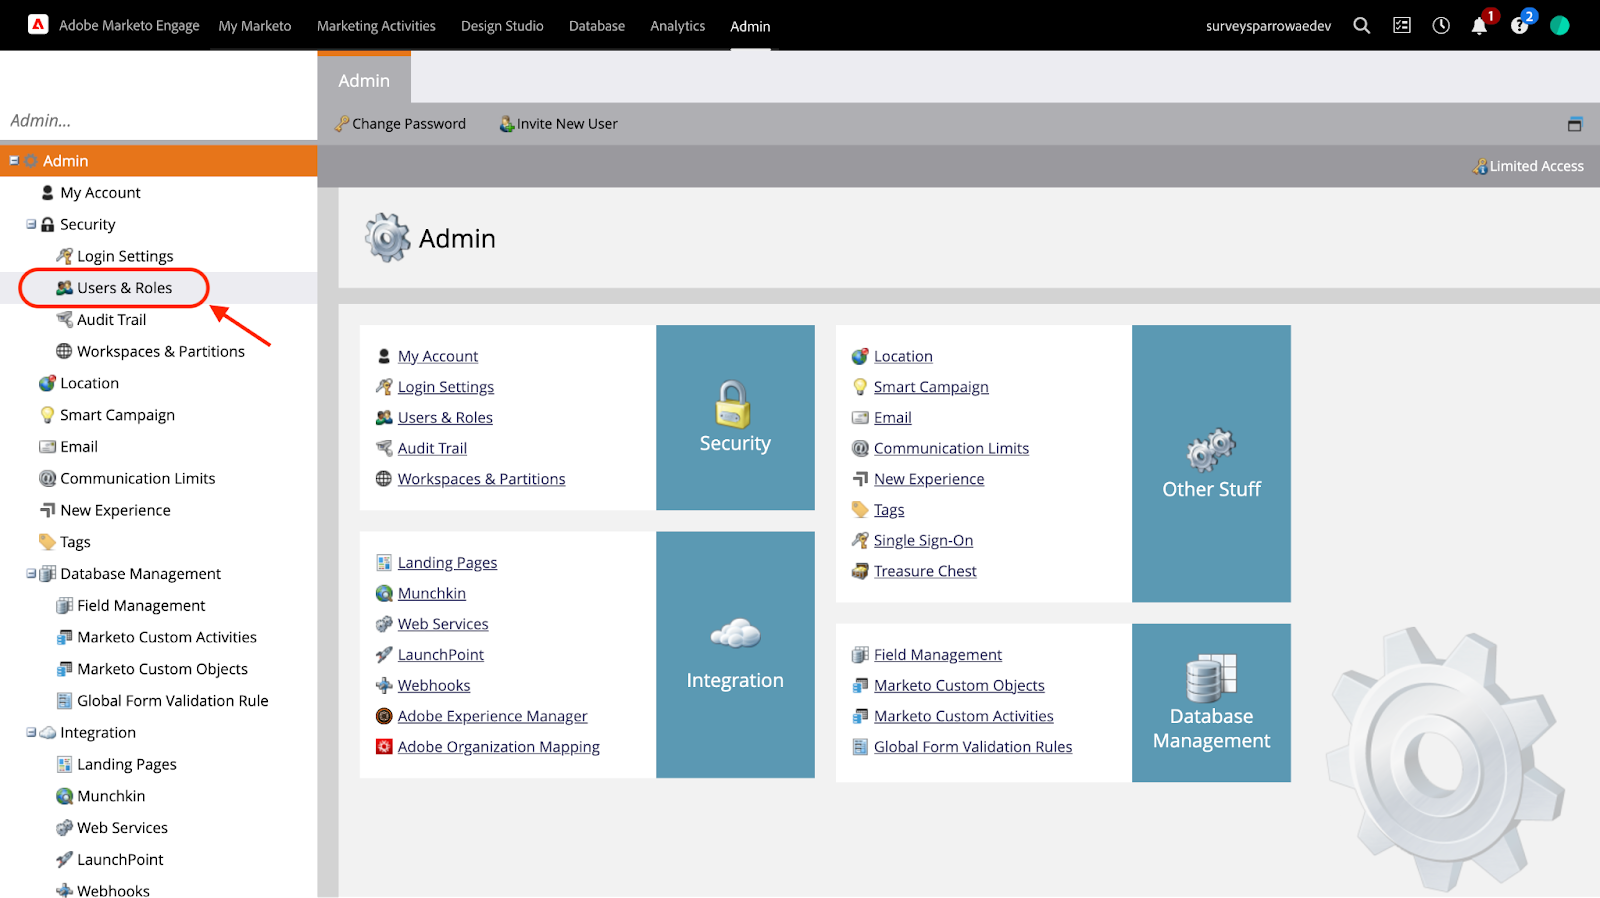The image size is (1600, 898).
Task: Open the Single Sign-On link
Action: [x=923, y=541]
